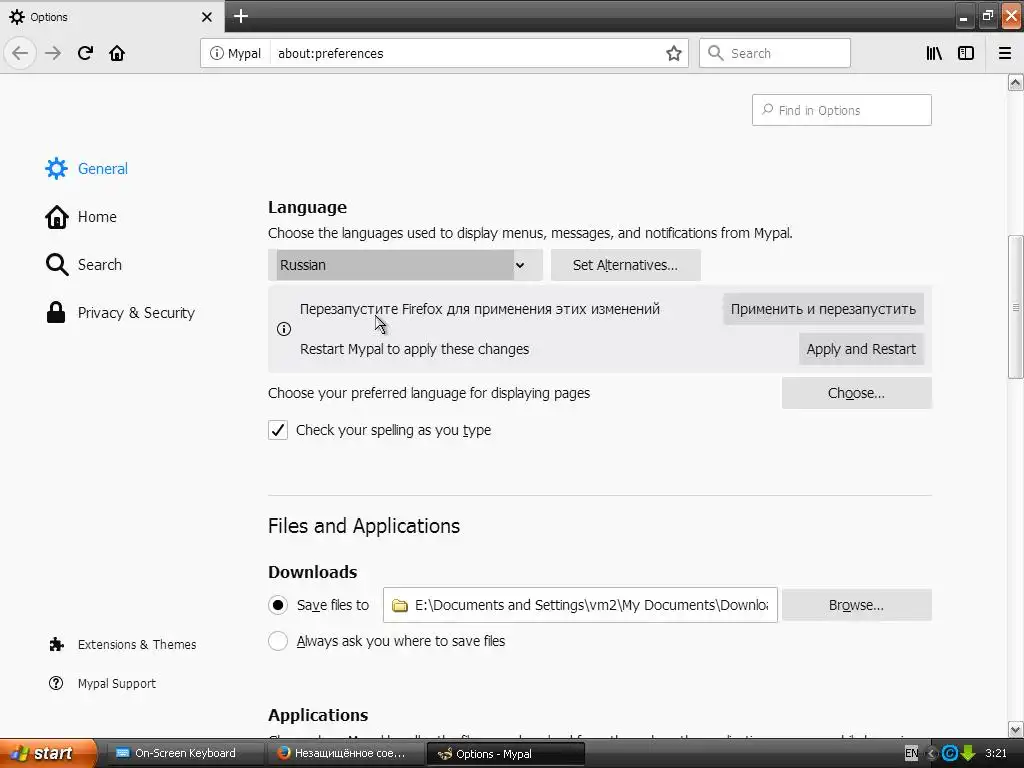Click the download folder path field
Image resolution: width=1024 pixels, height=768 pixels.
click(580, 605)
